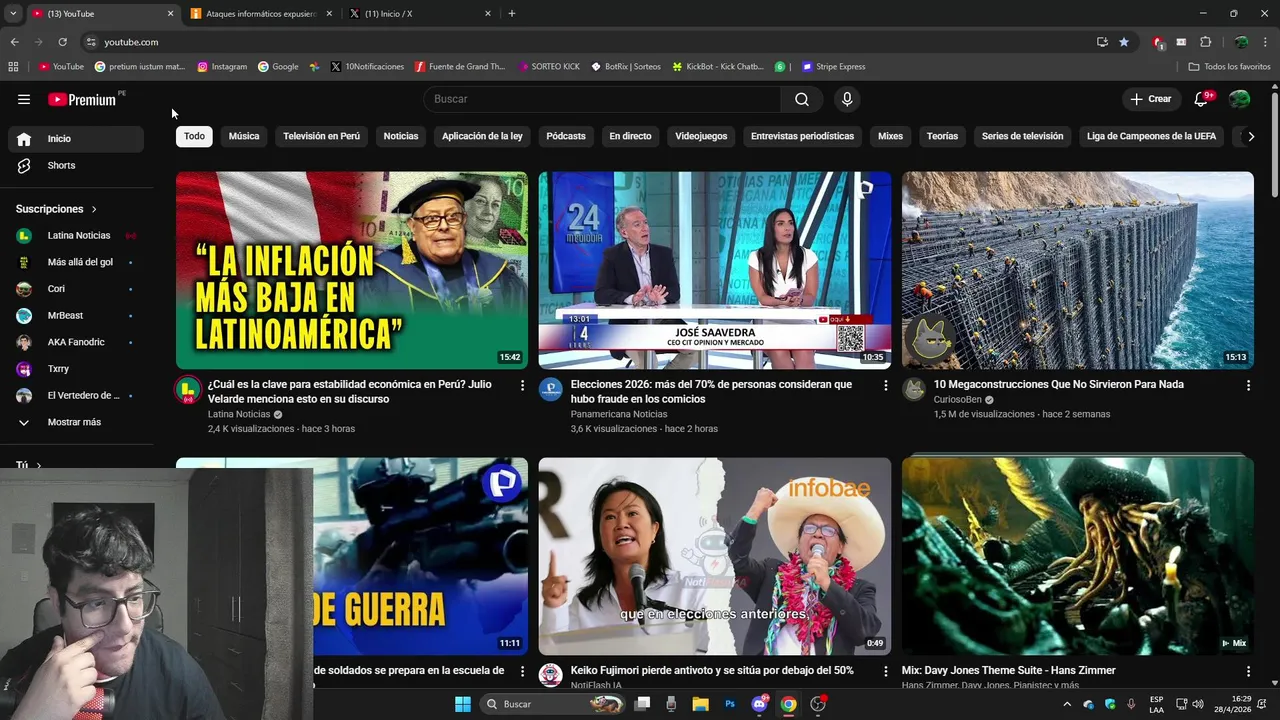Open Windows Start menu
Viewport: 1280px width, 720px height.
(463, 704)
